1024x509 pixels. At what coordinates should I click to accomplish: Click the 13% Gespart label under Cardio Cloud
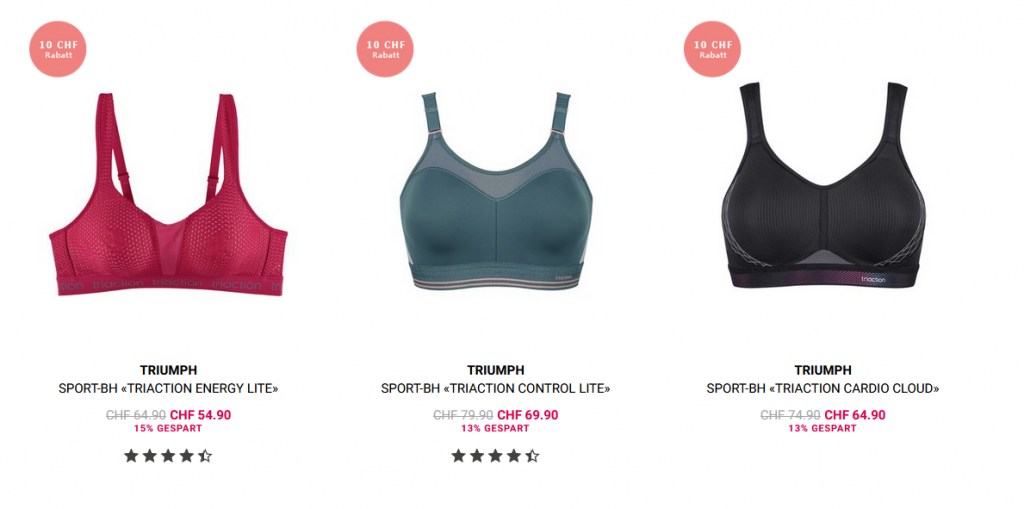click(x=822, y=429)
